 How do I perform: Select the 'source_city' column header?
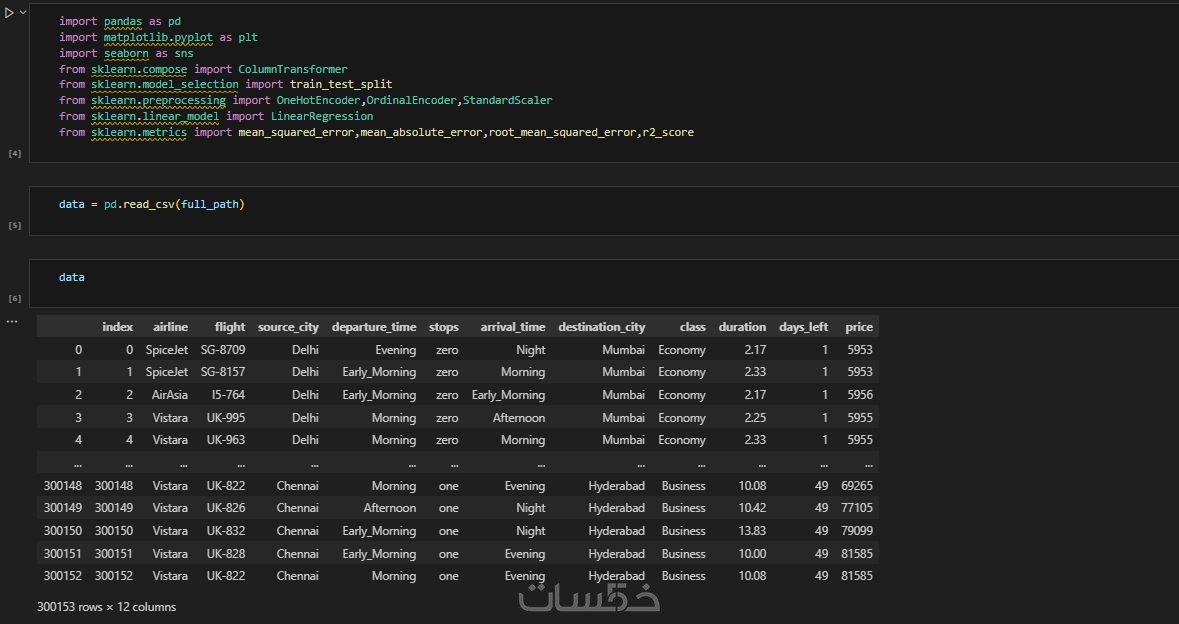(x=288, y=328)
